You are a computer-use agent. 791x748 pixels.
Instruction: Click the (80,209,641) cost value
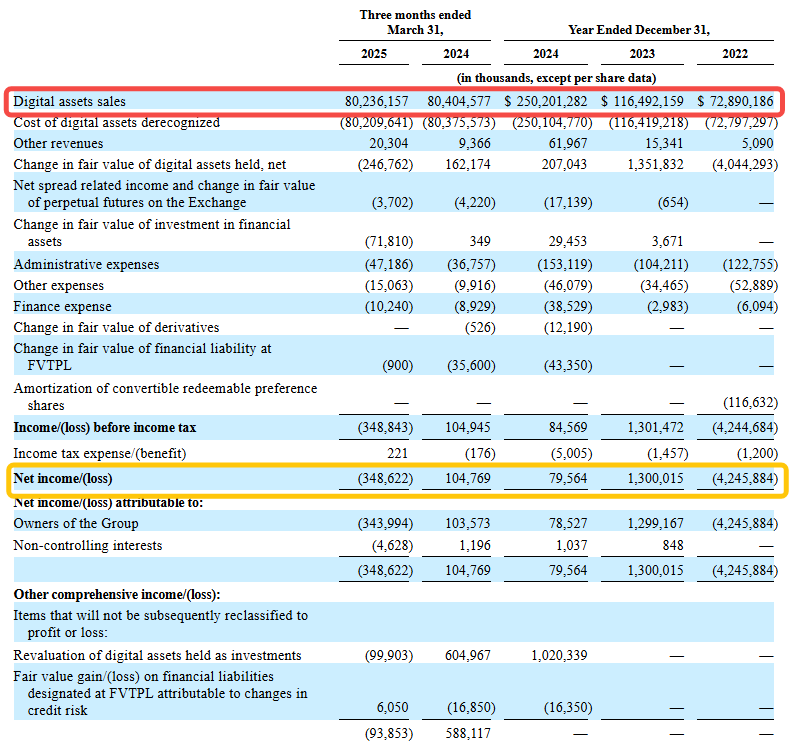pos(376,123)
